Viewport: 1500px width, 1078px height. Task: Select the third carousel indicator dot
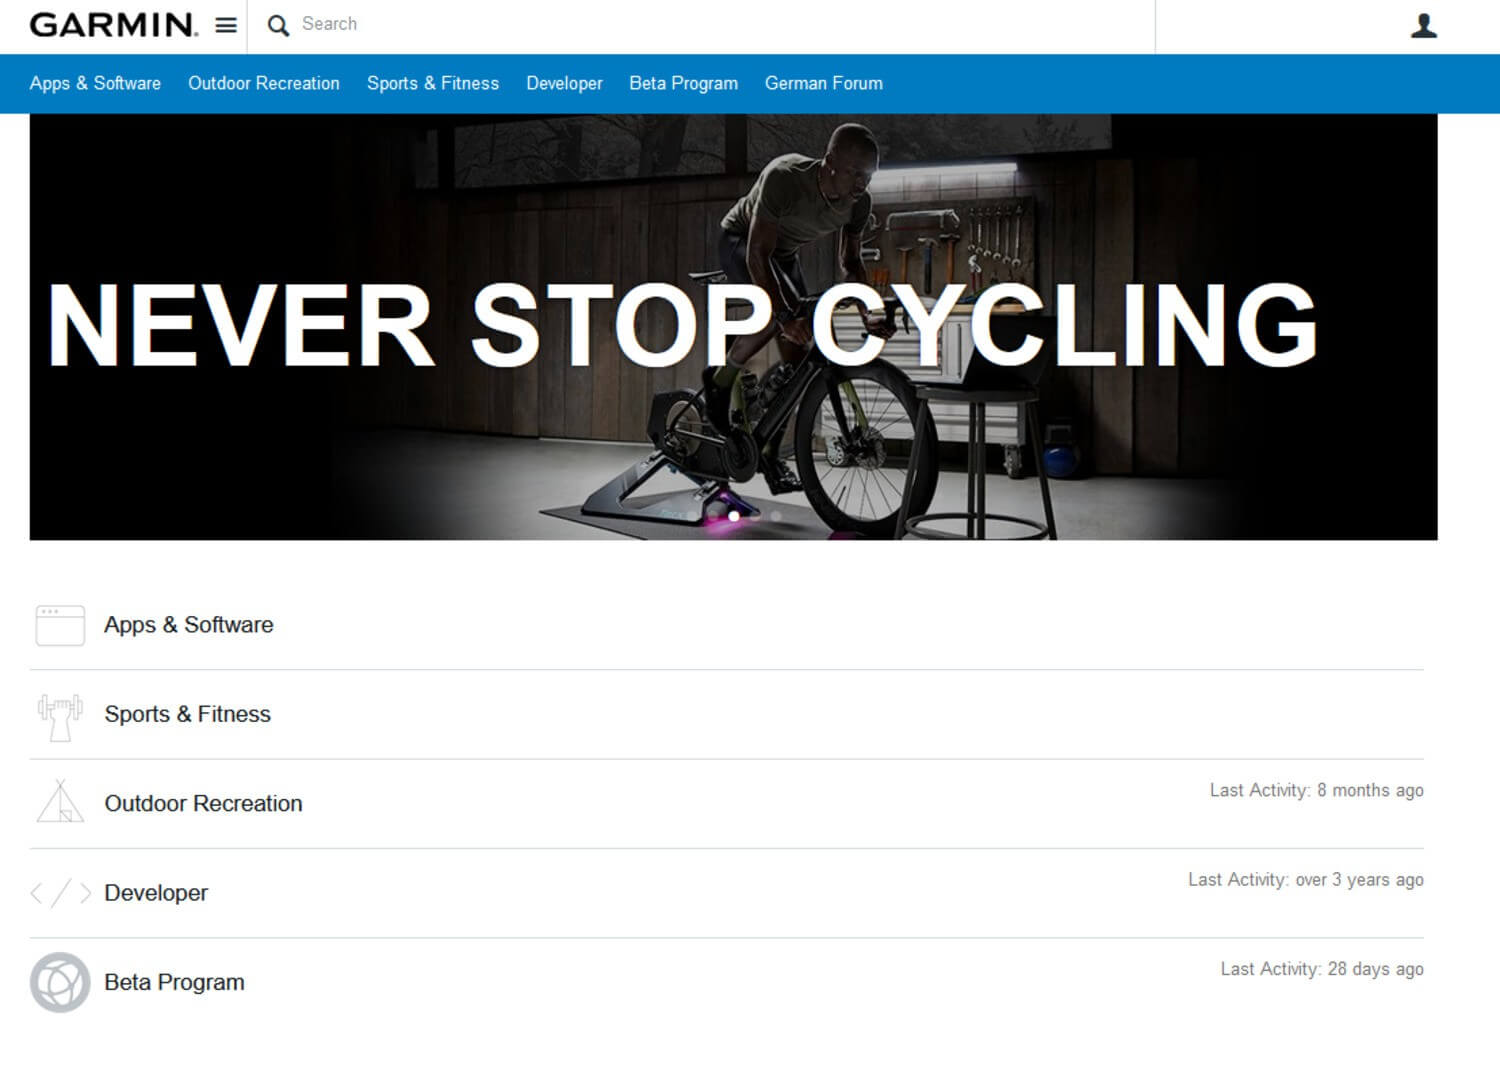coord(773,517)
